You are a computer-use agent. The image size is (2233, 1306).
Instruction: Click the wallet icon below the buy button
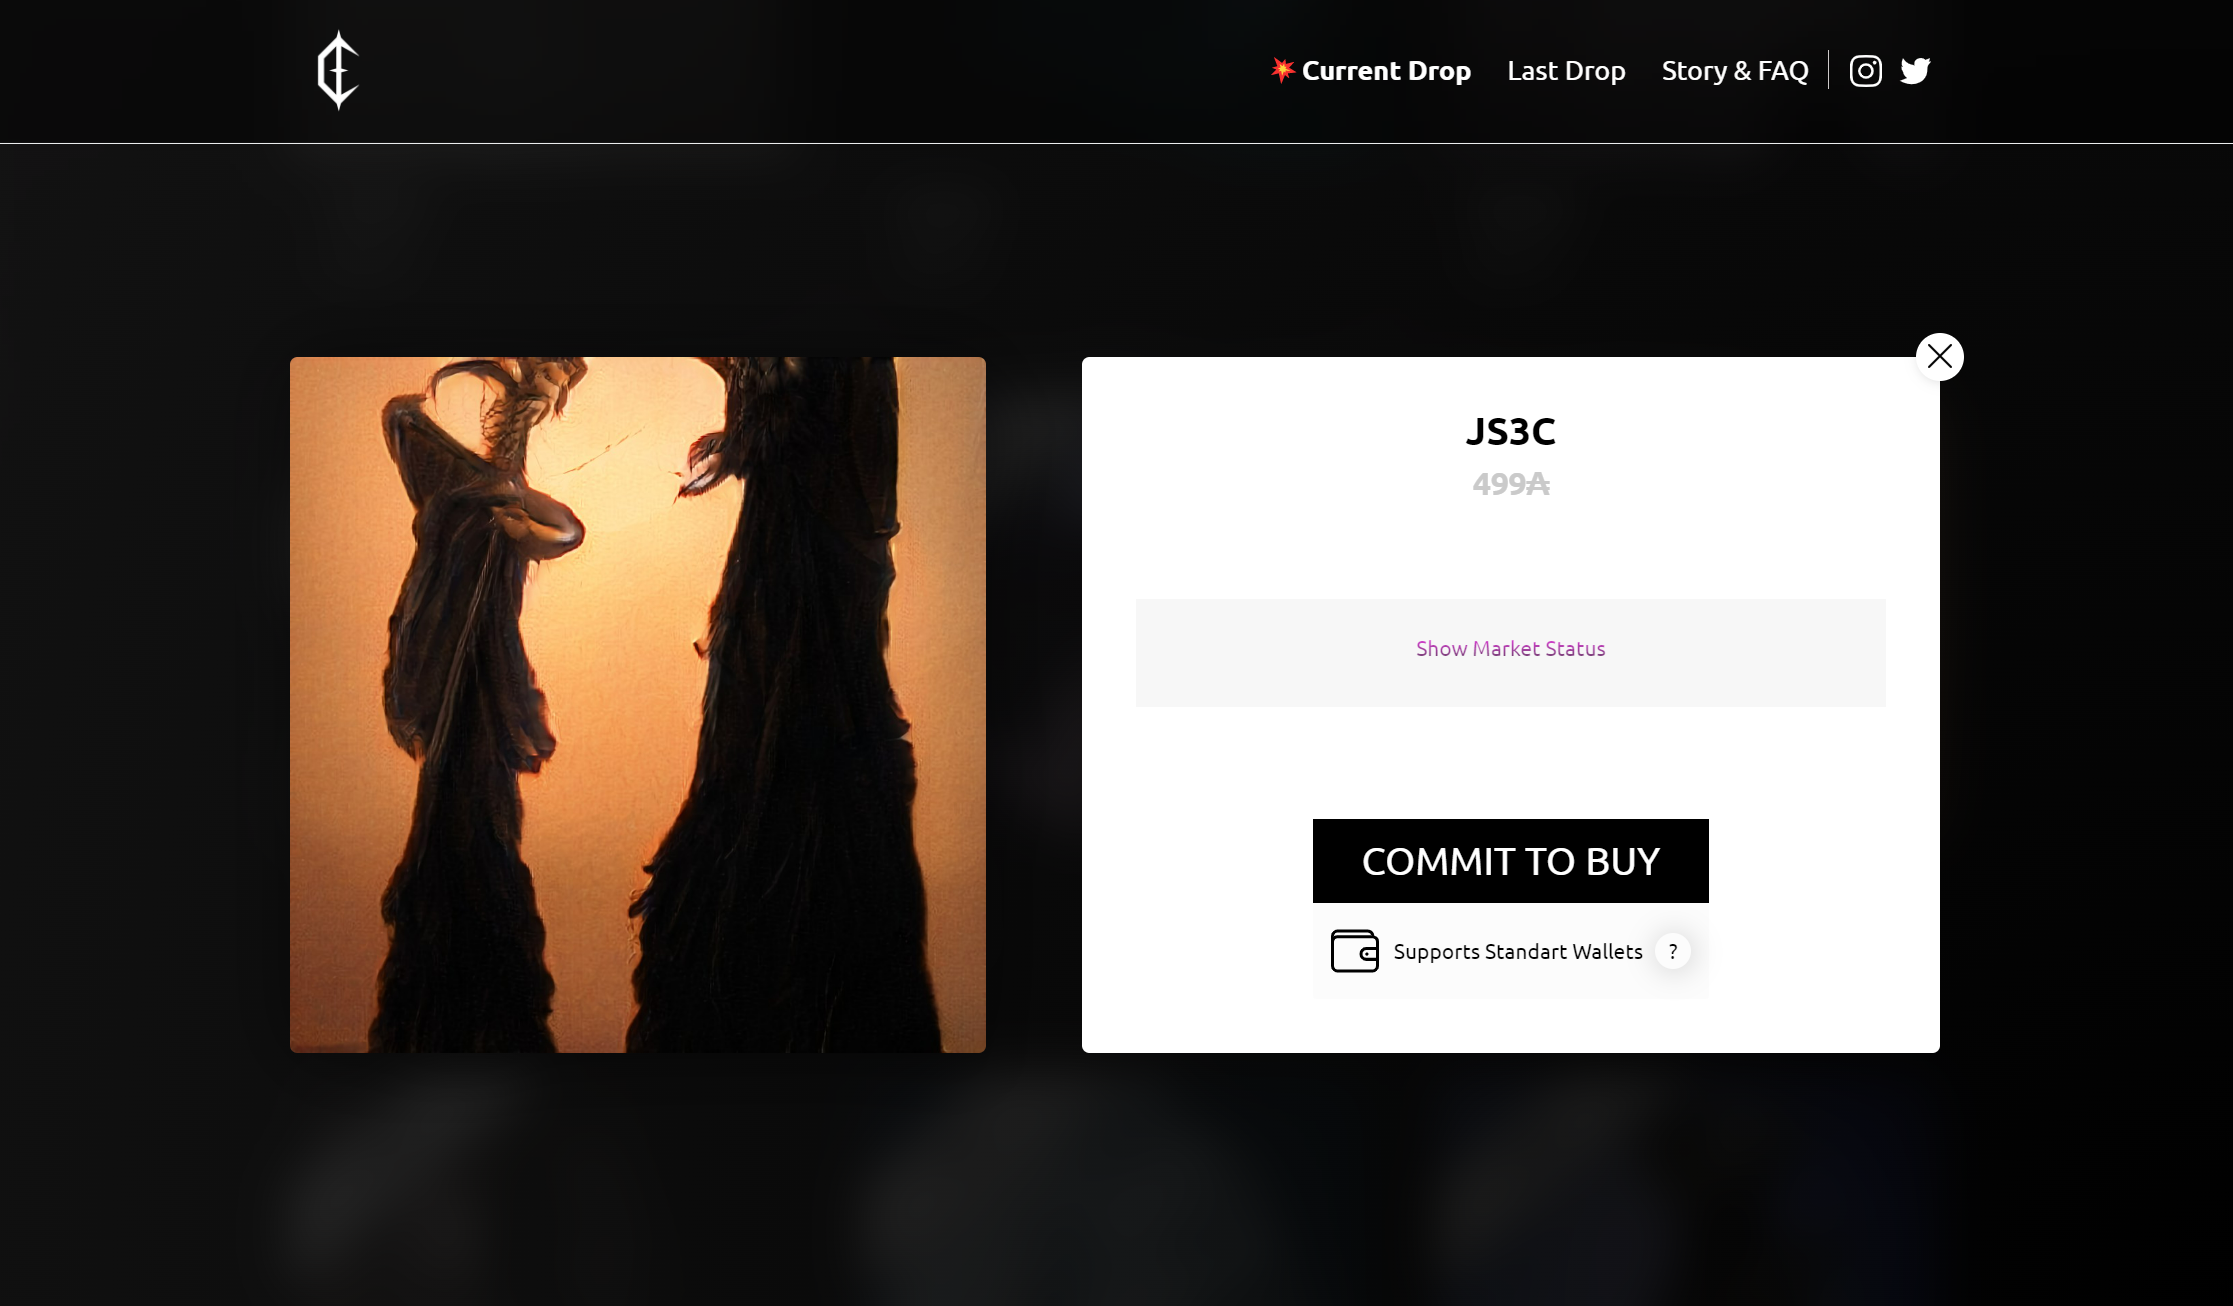pos(1354,951)
